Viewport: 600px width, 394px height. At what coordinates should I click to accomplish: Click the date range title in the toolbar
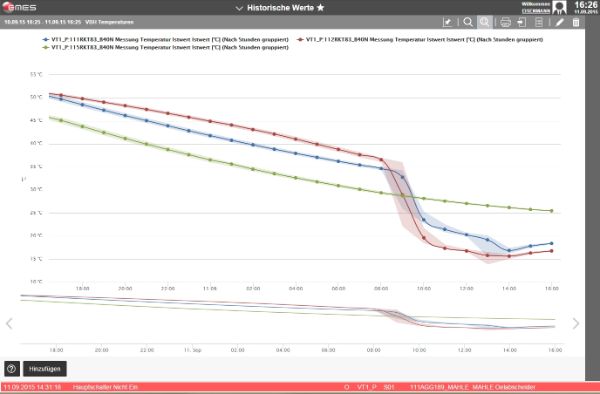[x=69, y=22]
